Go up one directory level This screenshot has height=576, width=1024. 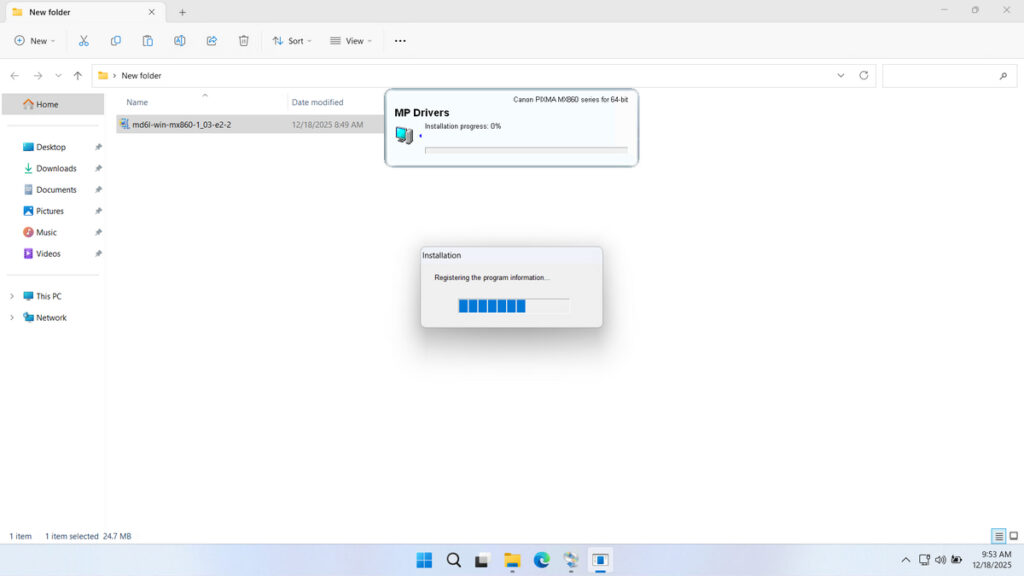coord(78,76)
